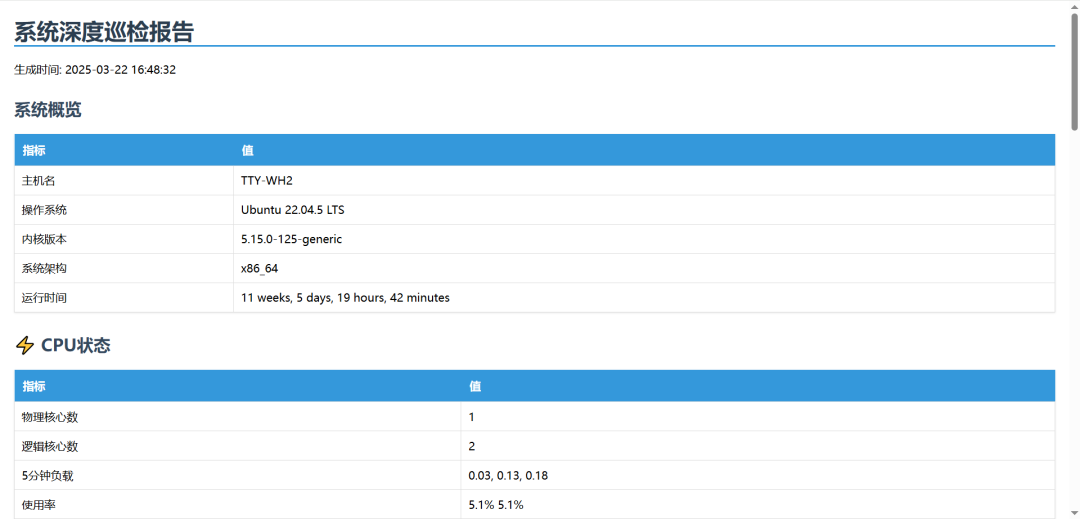Image resolution: width=1080 pixels, height=519 pixels.
Task: Select the 主机名 row label
Action: (x=39, y=181)
